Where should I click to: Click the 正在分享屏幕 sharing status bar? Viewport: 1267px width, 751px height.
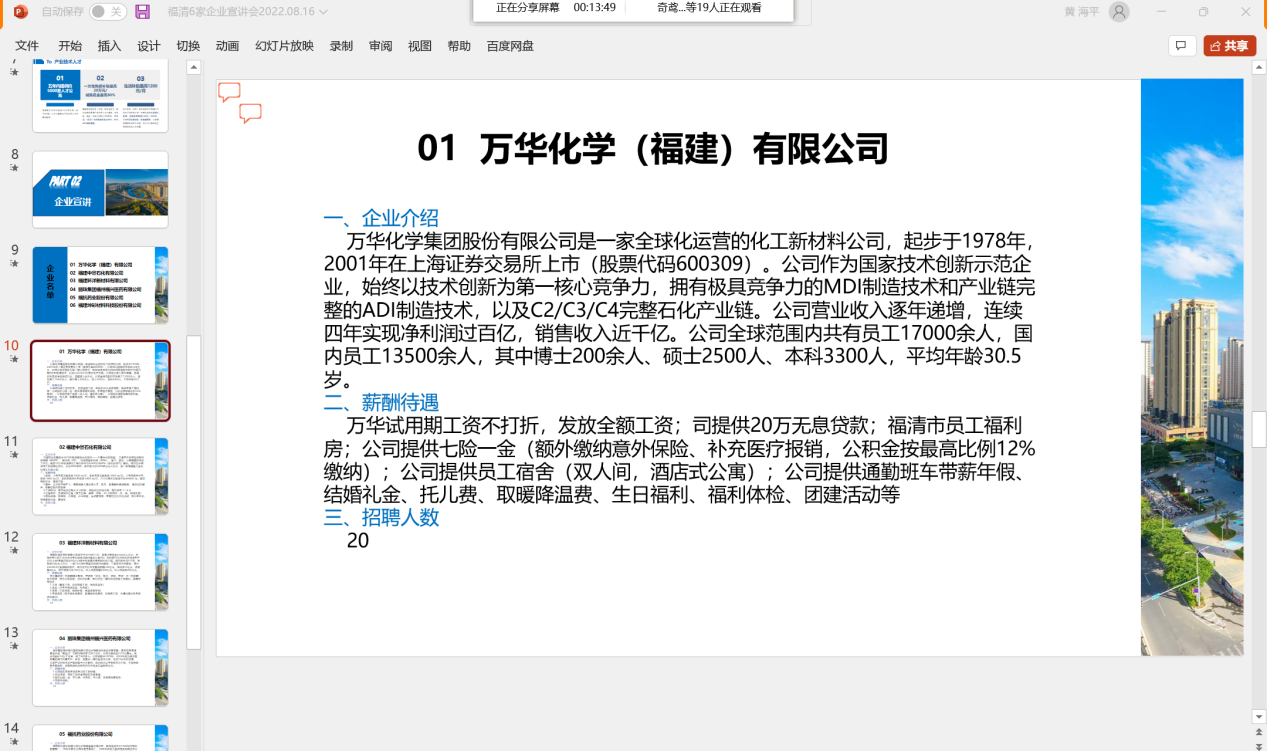coord(633,8)
